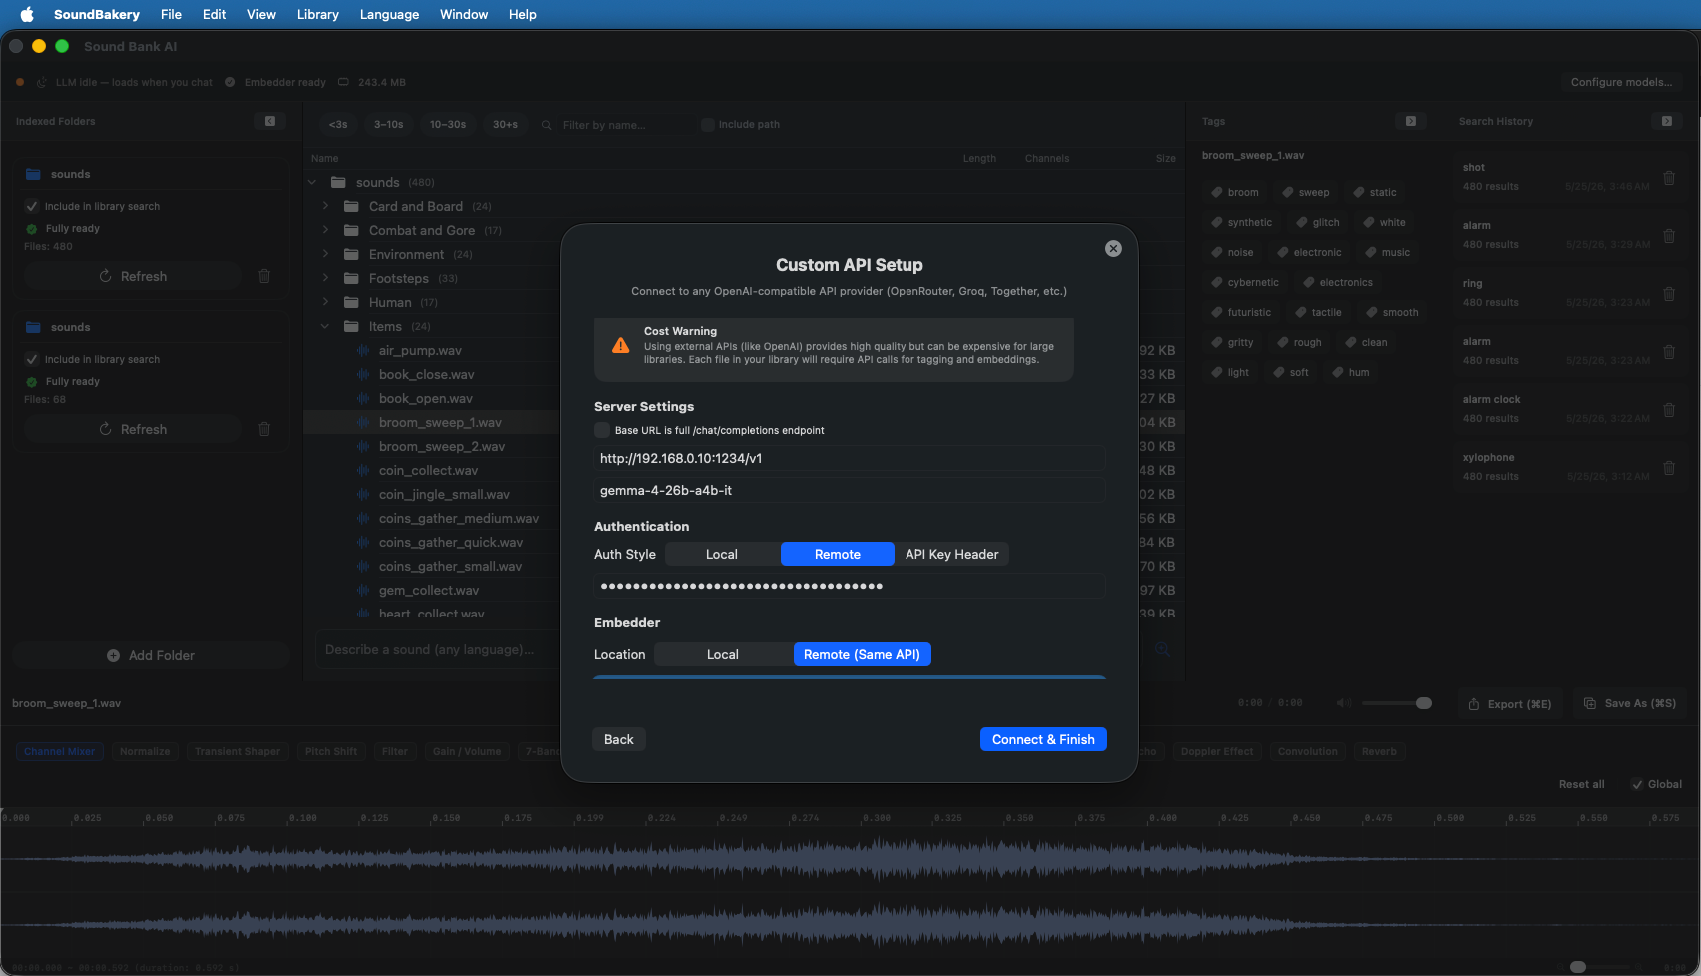The image size is (1701, 976).
Task: Click the Add Folder button
Action: tap(151, 655)
